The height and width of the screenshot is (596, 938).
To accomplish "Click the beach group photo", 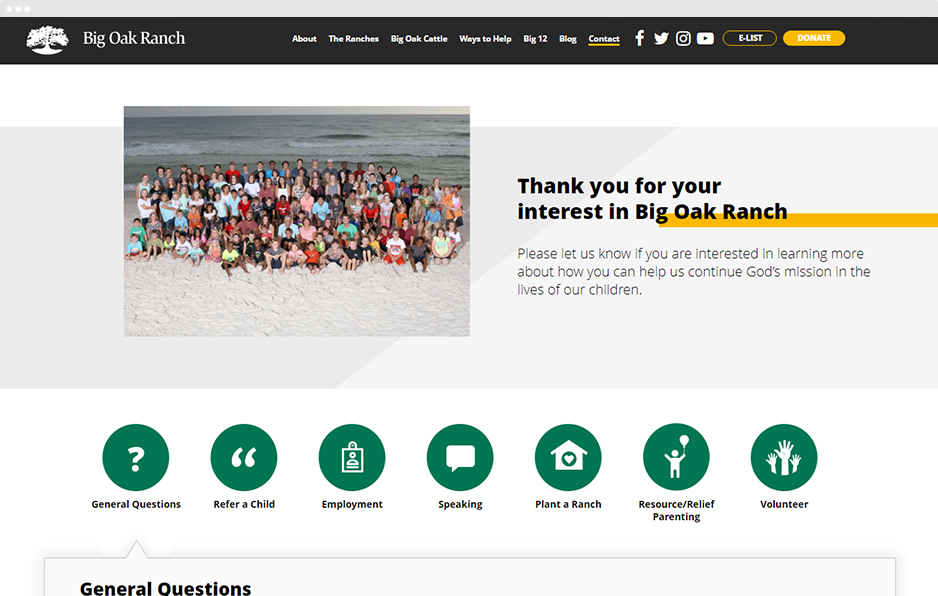I will click(297, 221).
